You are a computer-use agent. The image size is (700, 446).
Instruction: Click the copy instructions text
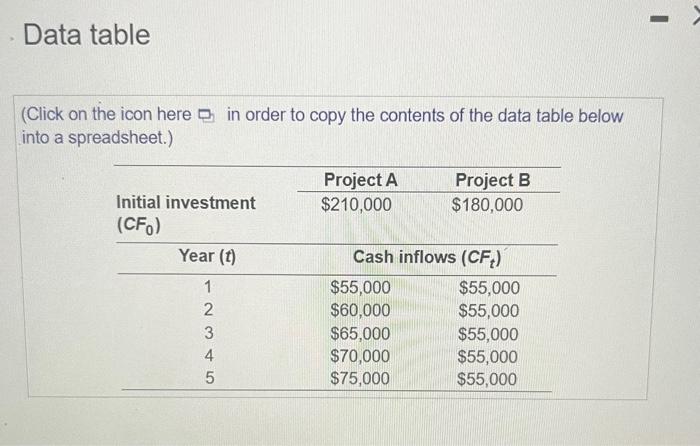point(322,126)
